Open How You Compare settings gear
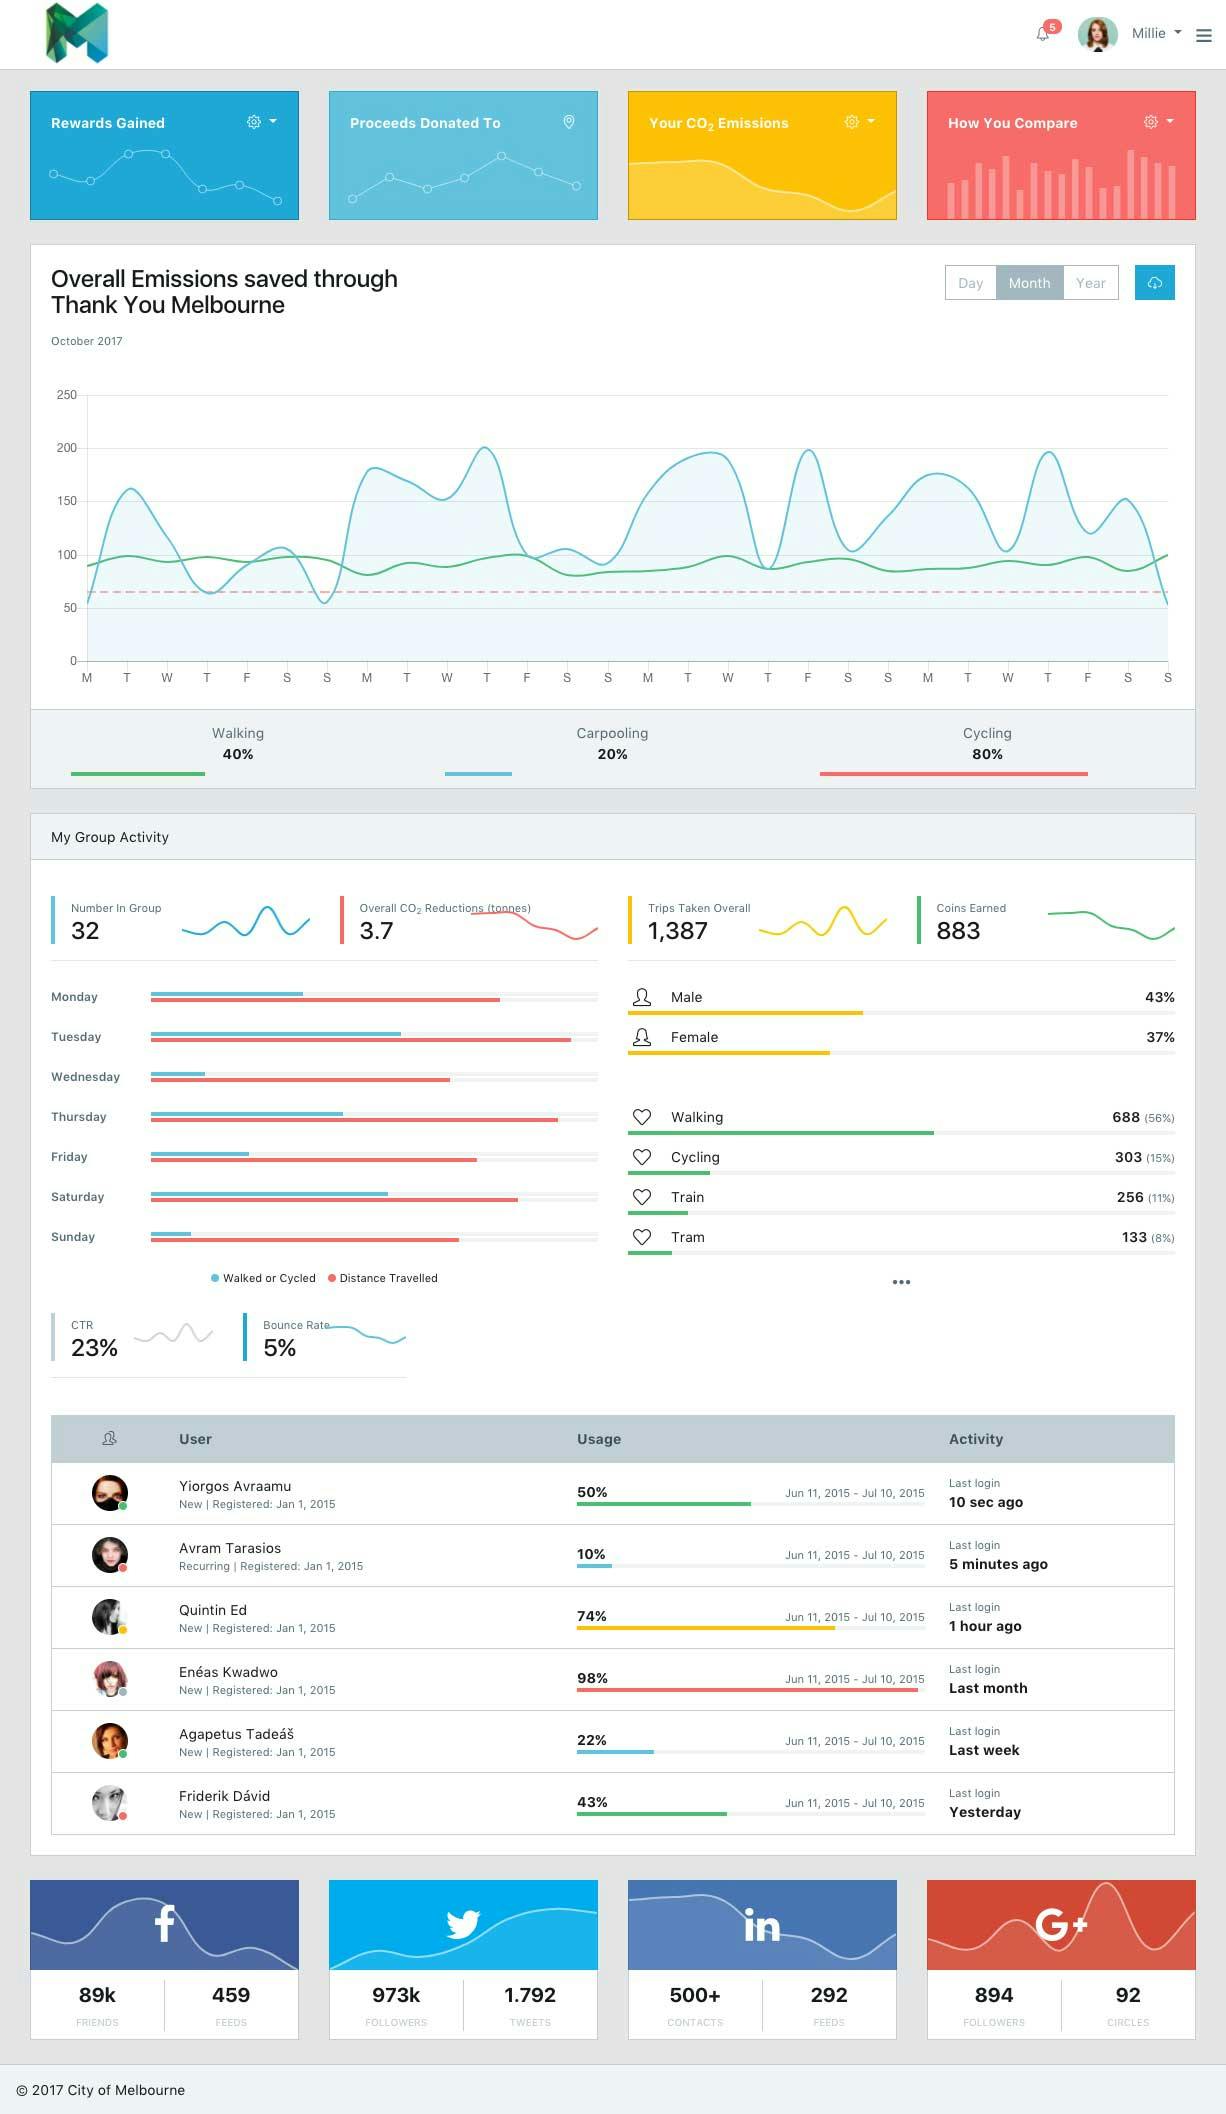The width and height of the screenshot is (1226, 2114). coord(1151,122)
